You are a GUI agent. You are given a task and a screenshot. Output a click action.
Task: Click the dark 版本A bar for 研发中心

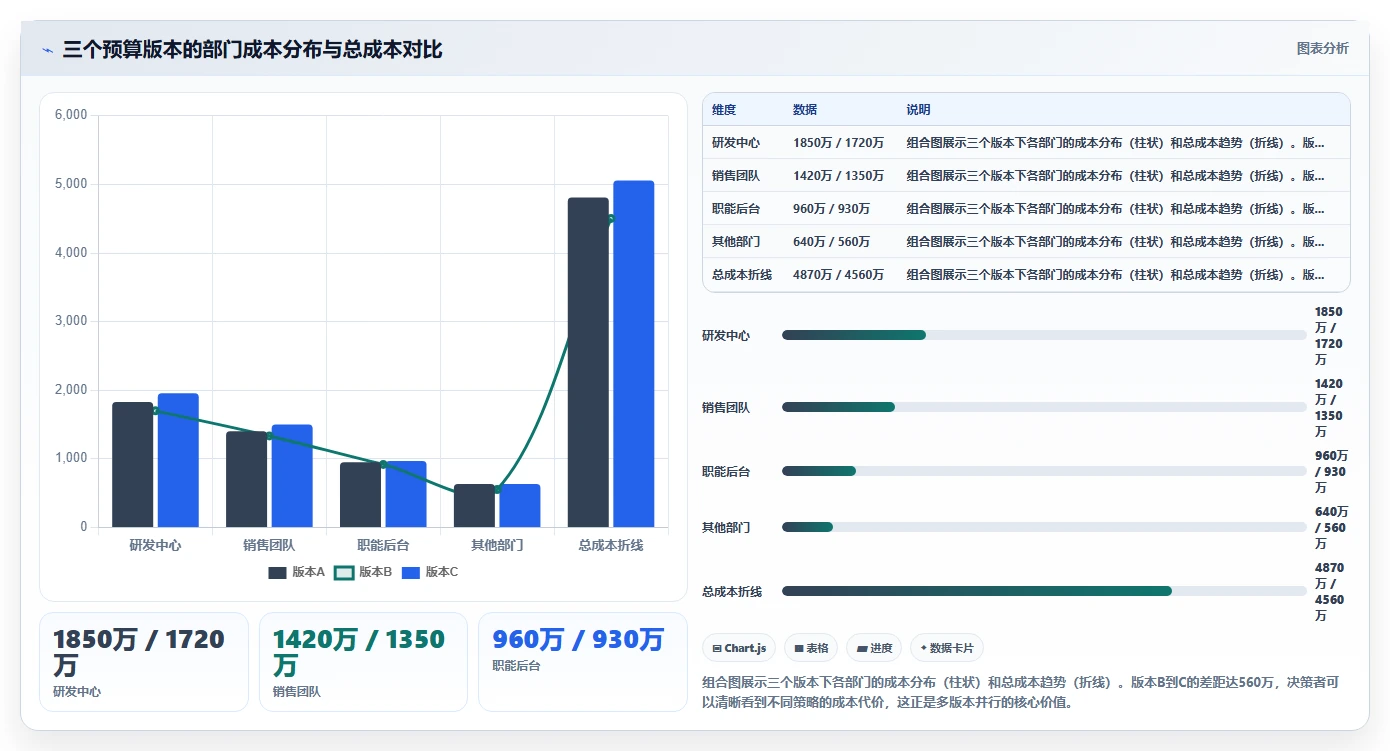click(133, 465)
